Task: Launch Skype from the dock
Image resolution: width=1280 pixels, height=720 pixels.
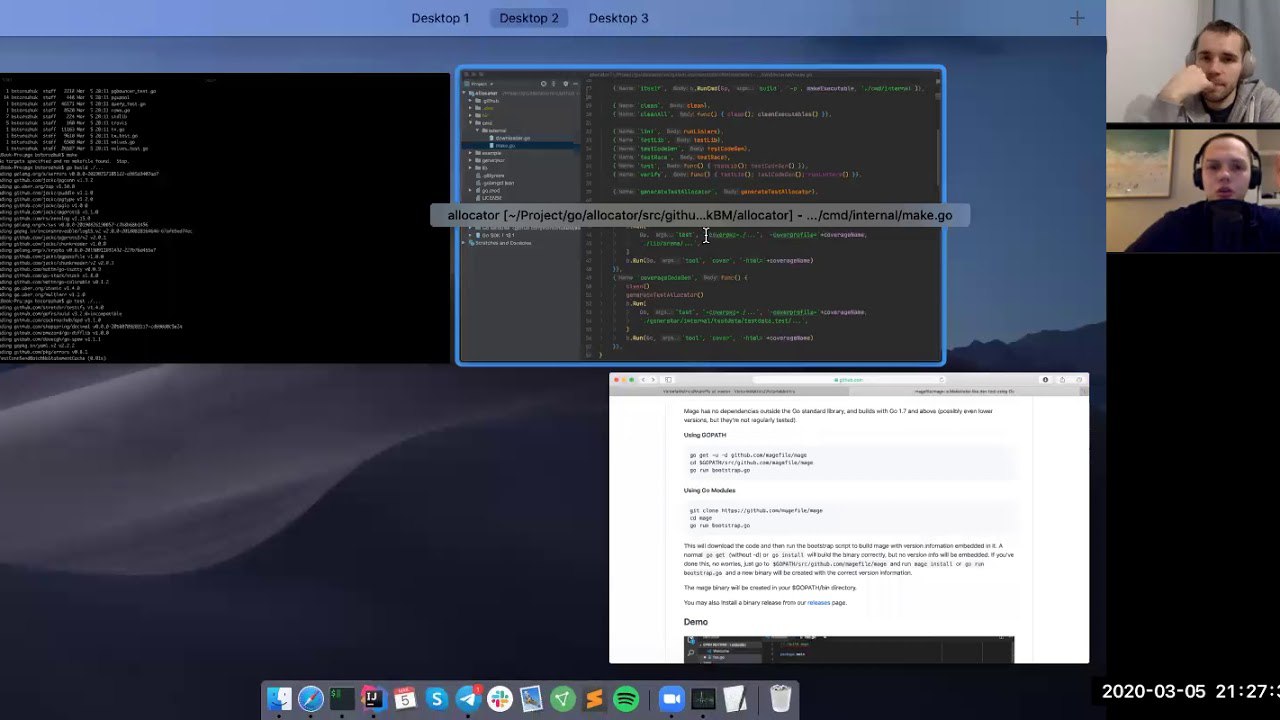Action: click(436, 699)
